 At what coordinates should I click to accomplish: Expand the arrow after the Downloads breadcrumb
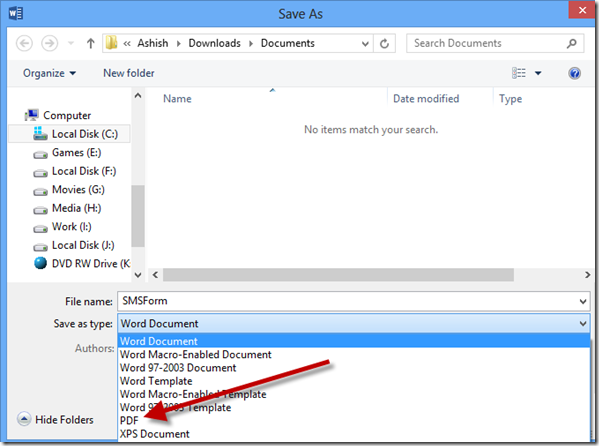(251, 44)
